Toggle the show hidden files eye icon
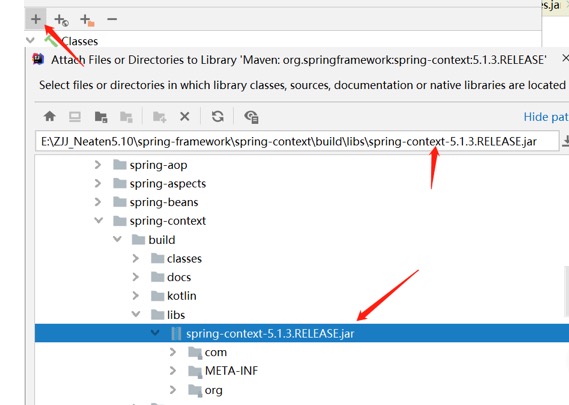Viewport: 569px width, 405px height. pos(251,117)
